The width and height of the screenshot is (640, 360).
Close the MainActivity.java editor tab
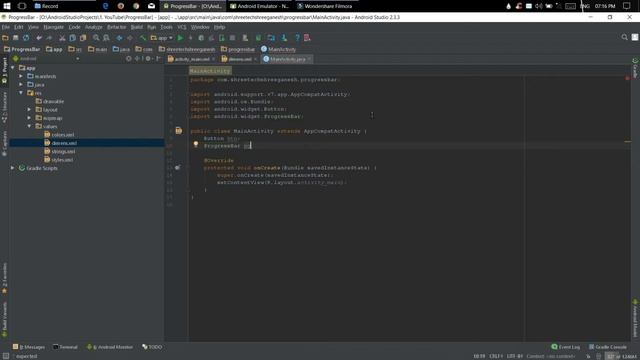coord(309,59)
